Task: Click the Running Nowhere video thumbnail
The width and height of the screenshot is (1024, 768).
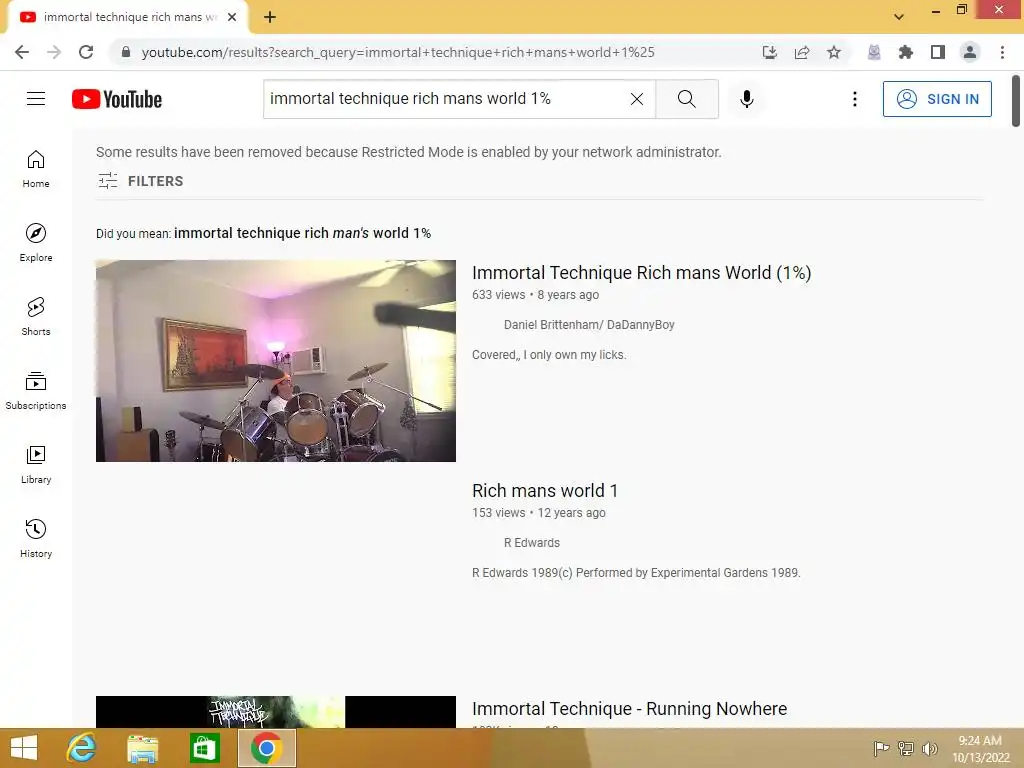Action: pyautogui.click(x=276, y=712)
